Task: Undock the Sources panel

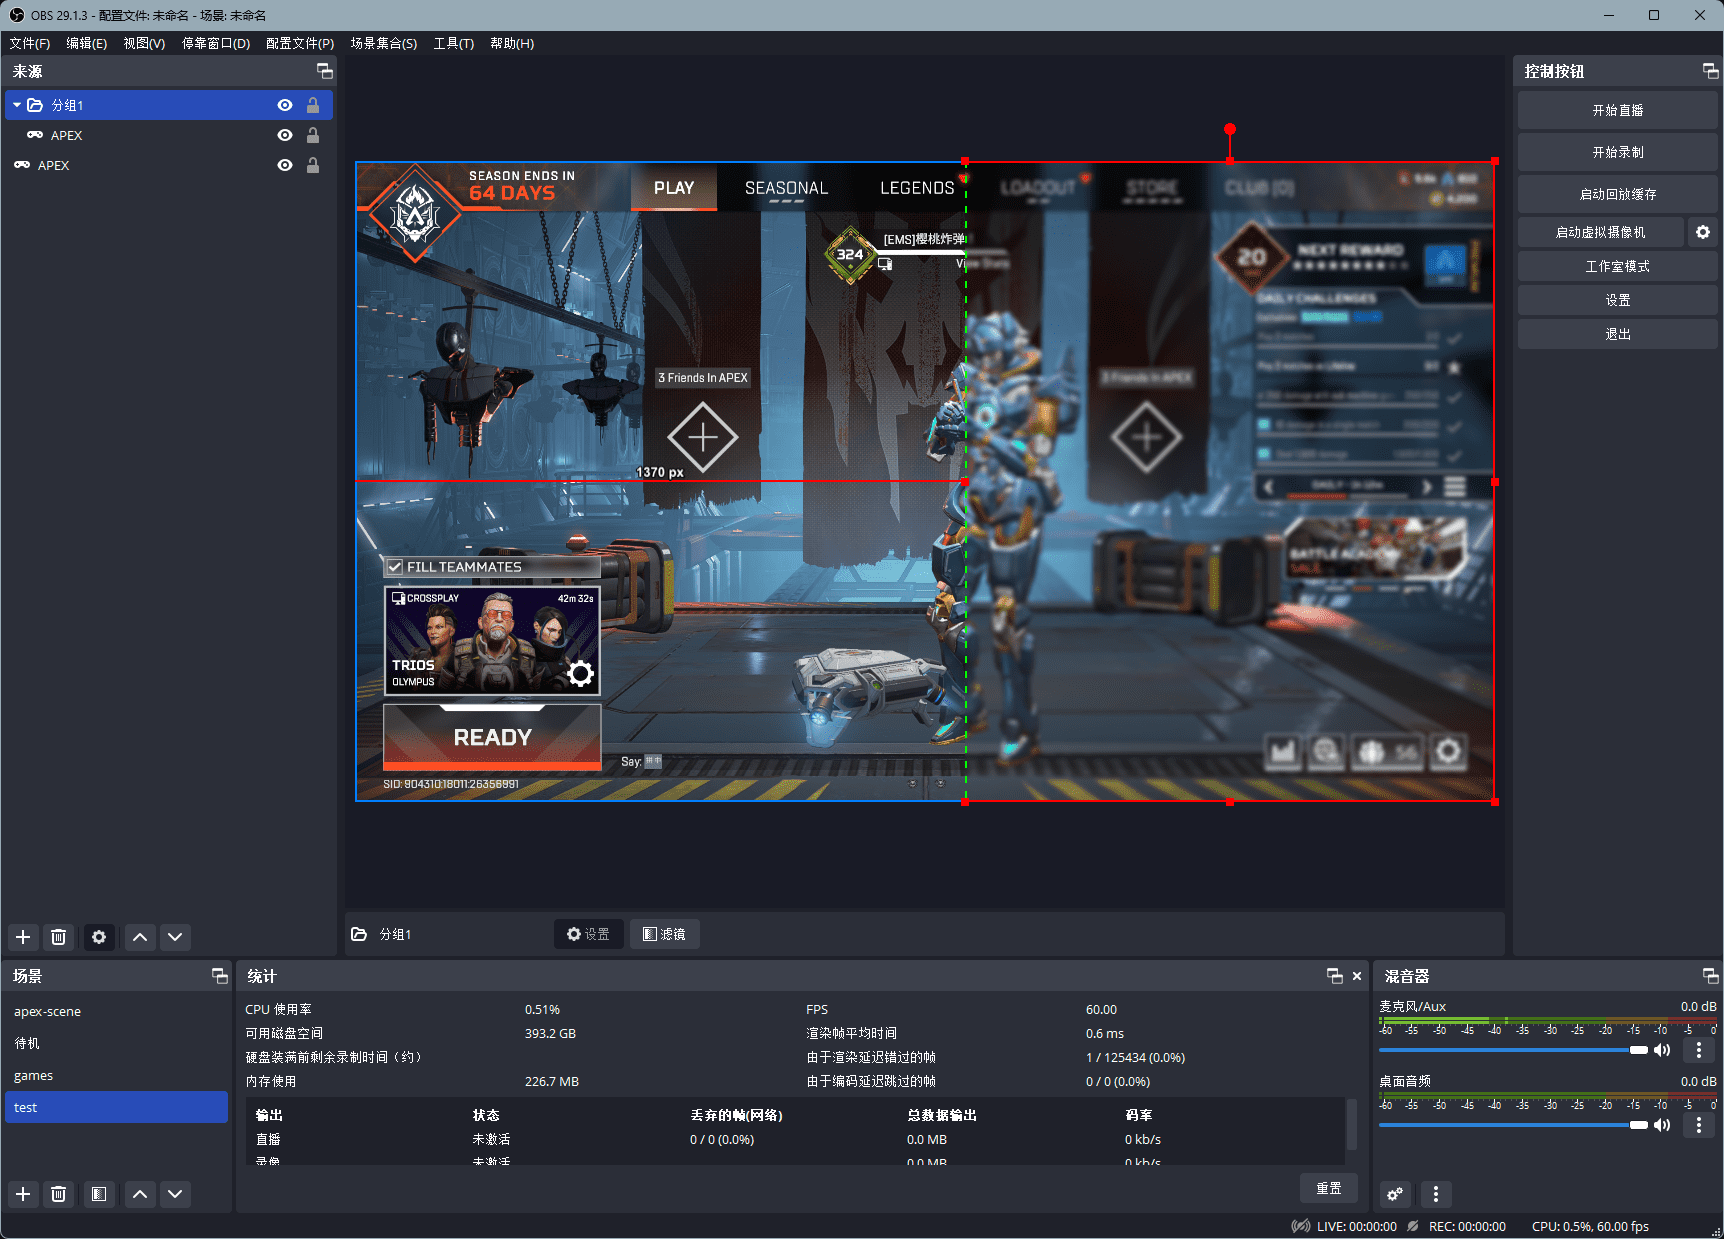Action: tap(324, 71)
